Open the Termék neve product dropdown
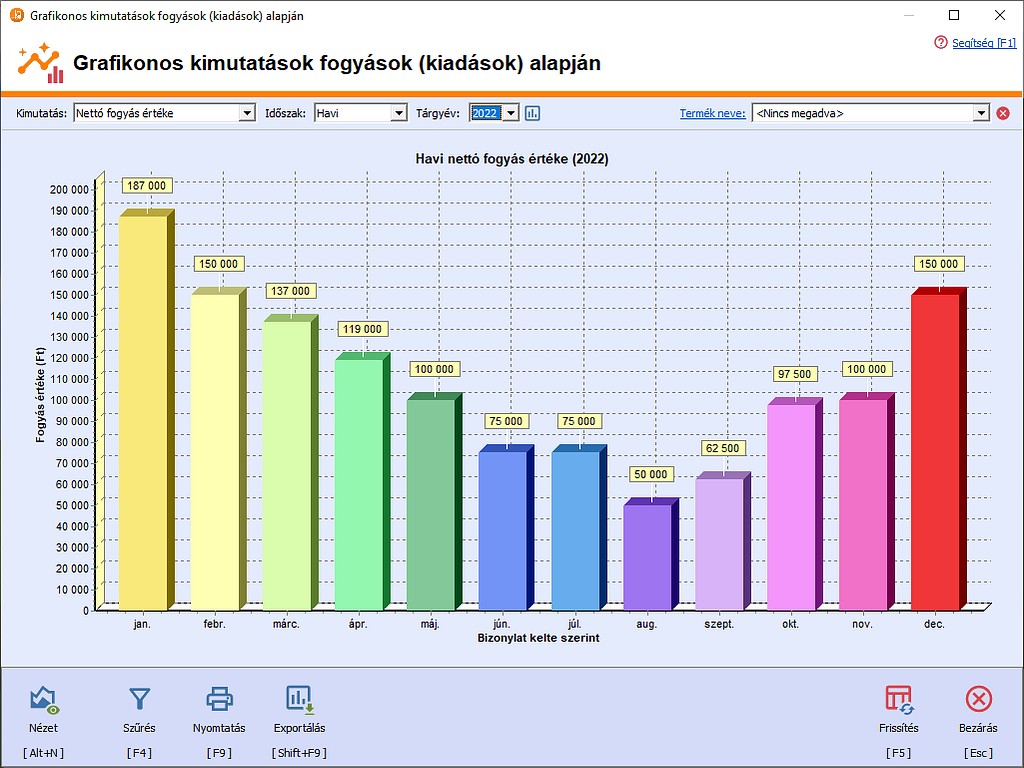This screenshot has width=1024, height=768. tap(982, 112)
